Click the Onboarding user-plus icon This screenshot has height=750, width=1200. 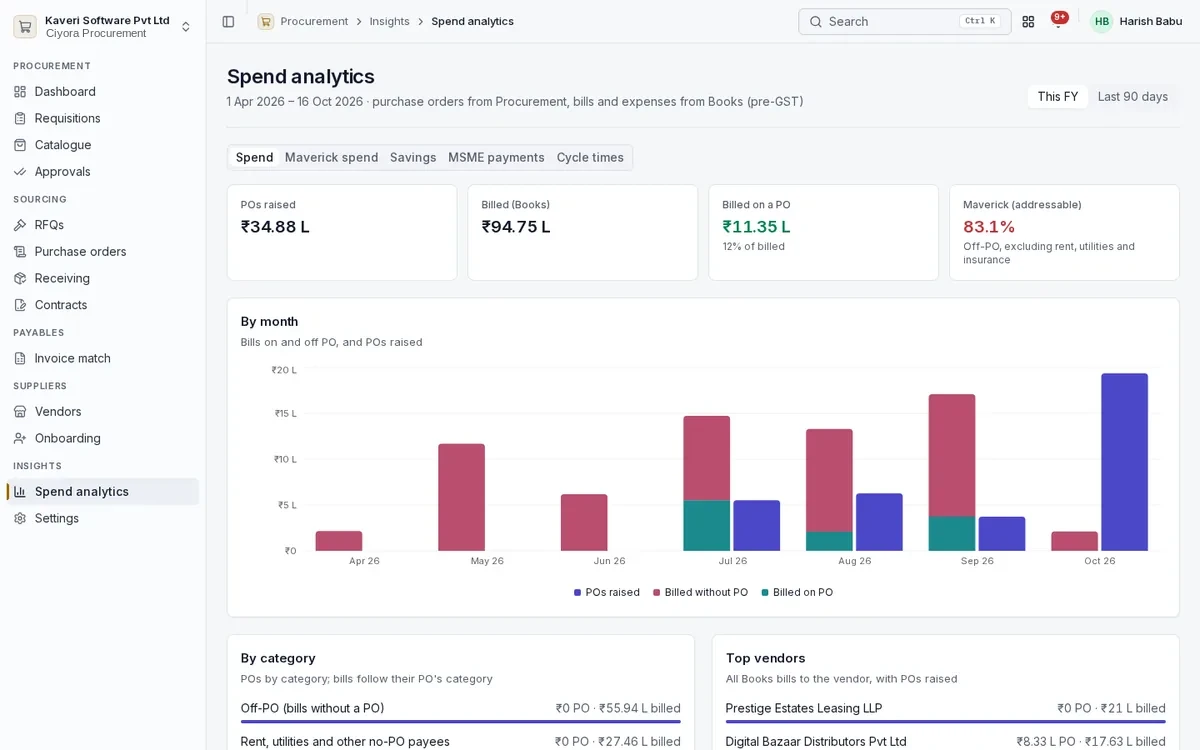pyautogui.click(x=20, y=438)
